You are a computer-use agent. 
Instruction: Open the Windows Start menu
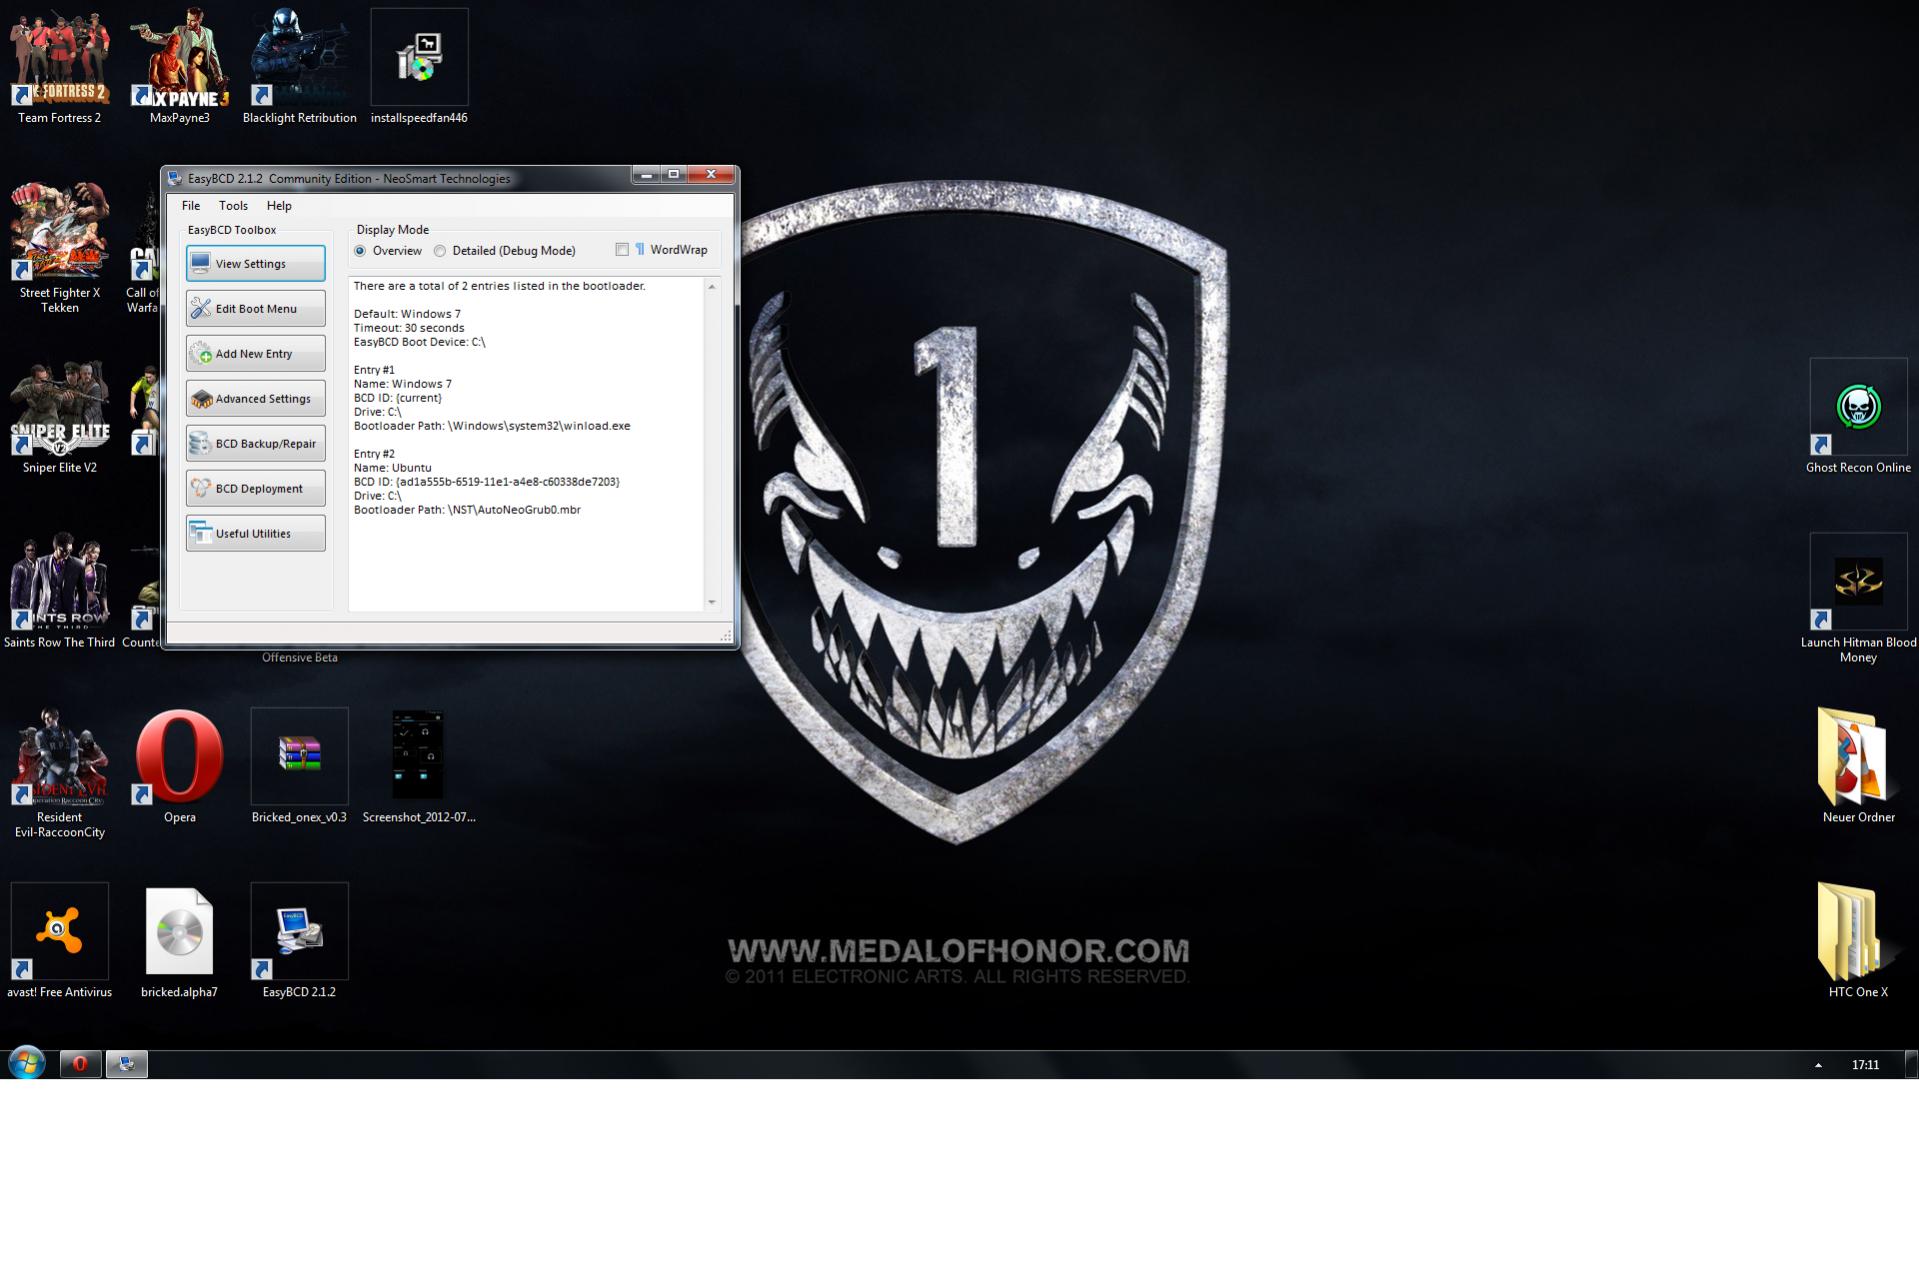[27, 1063]
